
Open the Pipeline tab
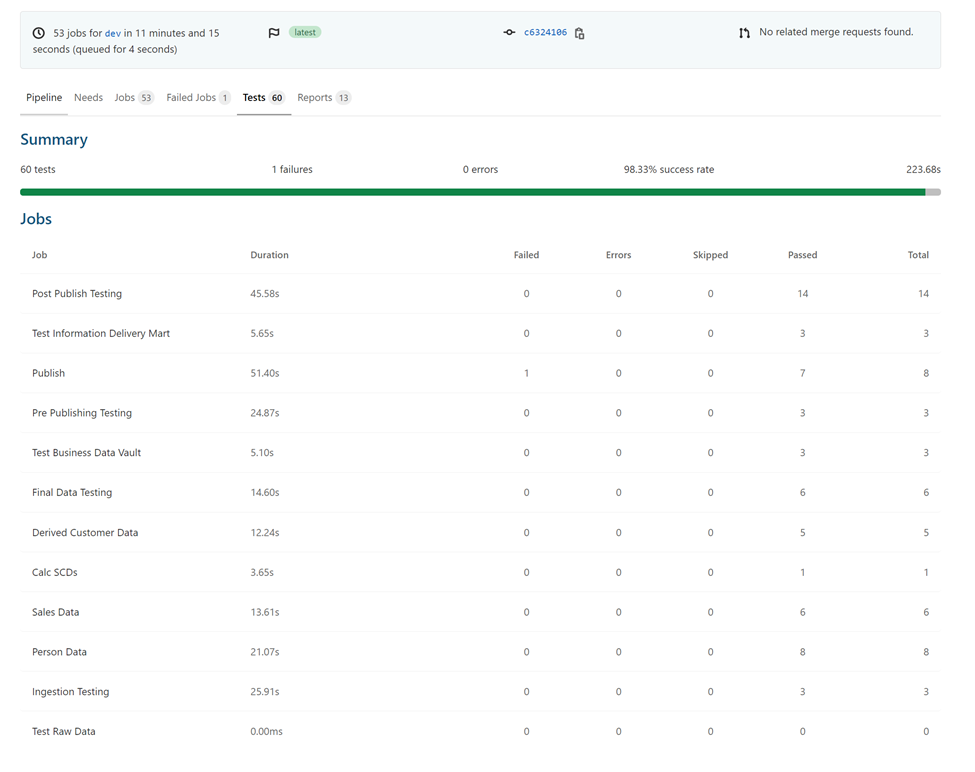pyautogui.click(x=44, y=98)
